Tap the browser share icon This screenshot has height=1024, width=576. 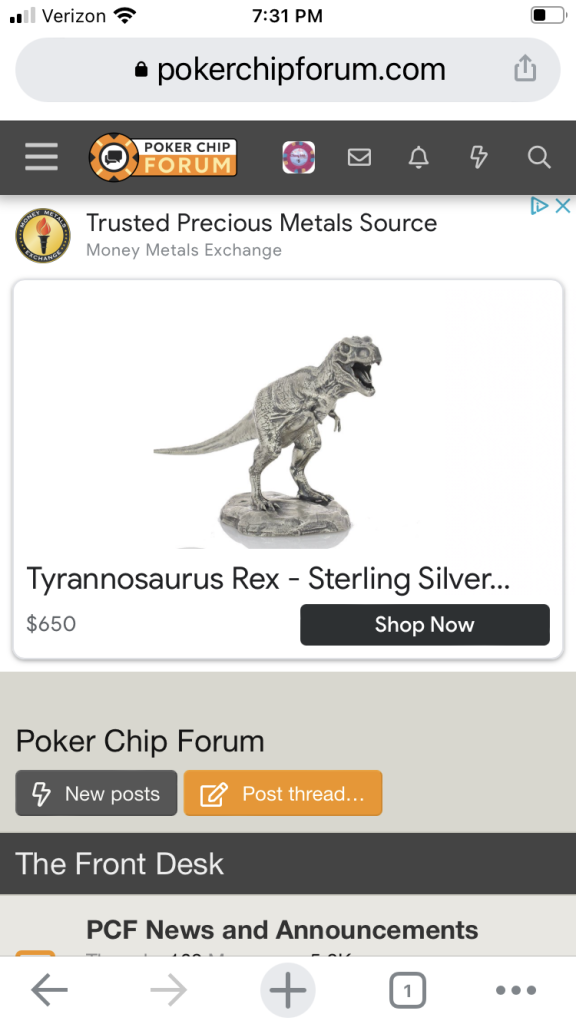point(525,69)
